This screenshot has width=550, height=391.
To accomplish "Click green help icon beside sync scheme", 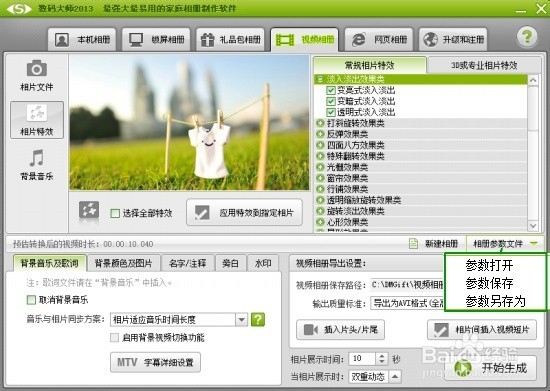I will [258, 319].
